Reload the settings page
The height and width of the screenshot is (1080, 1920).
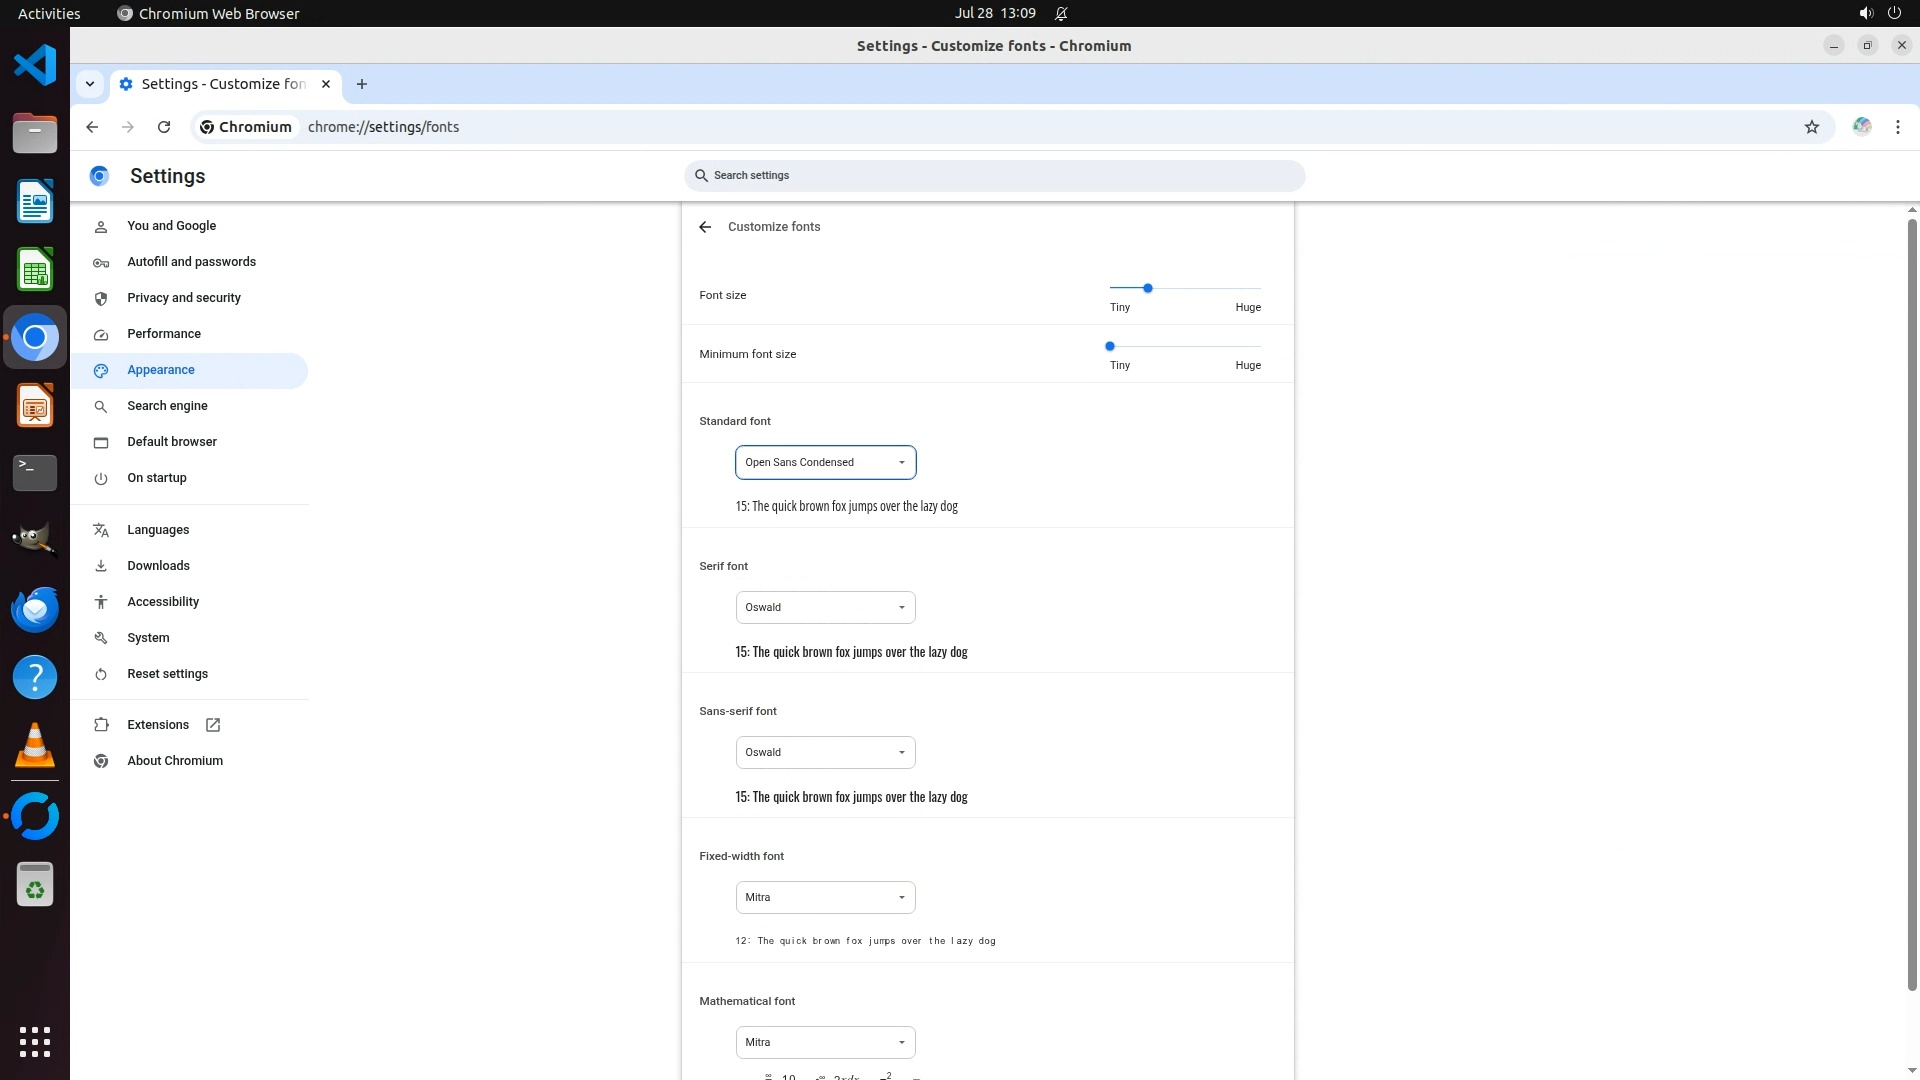164,127
